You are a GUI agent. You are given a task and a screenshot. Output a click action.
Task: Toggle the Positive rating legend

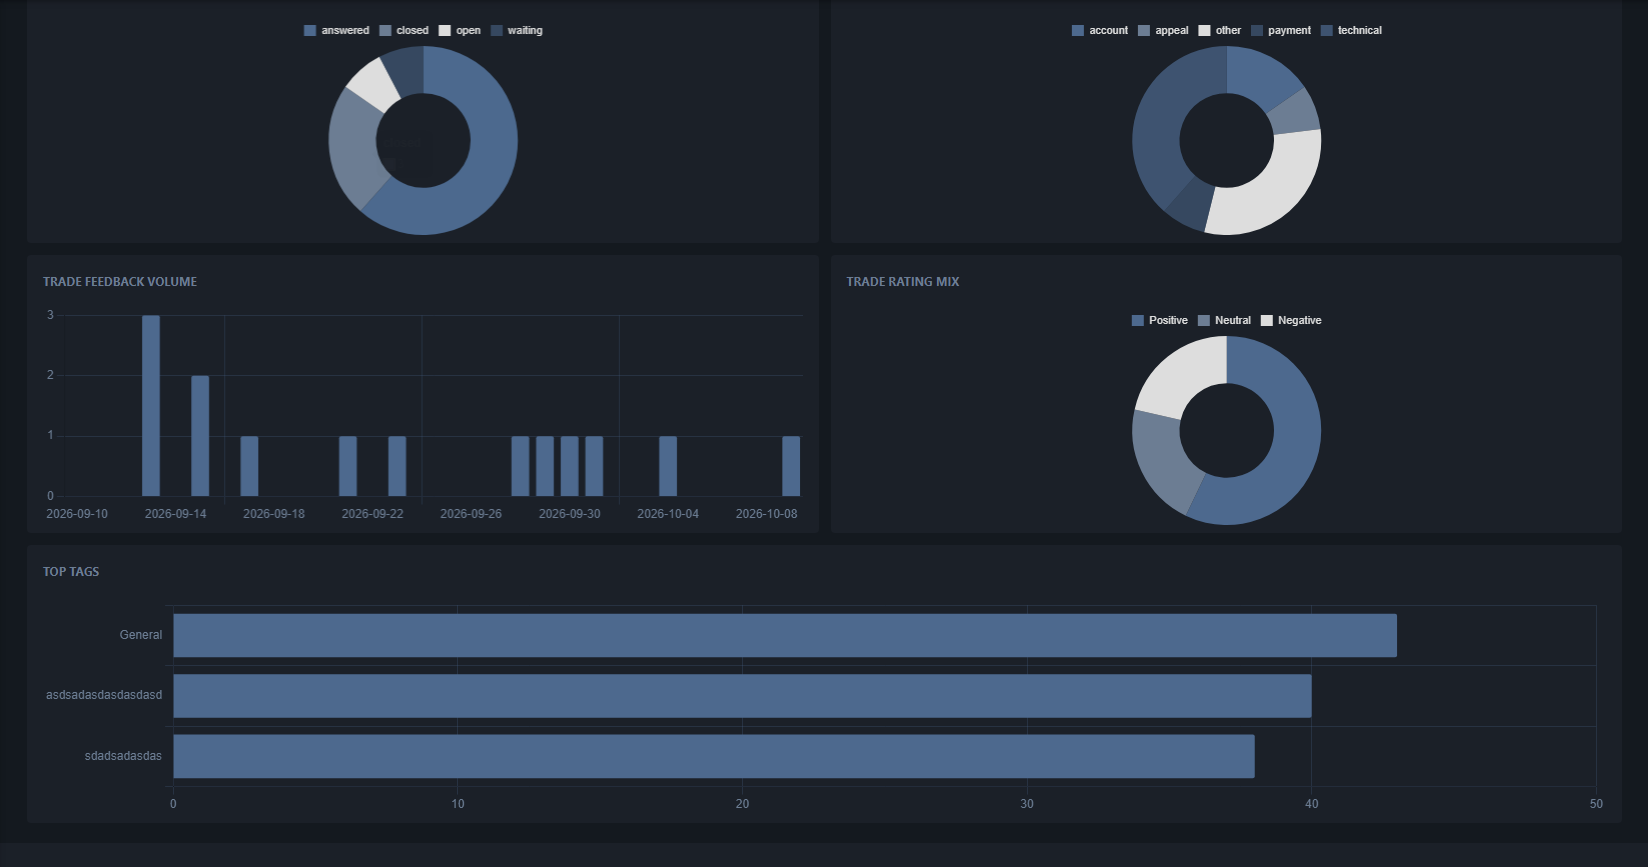[x=1160, y=320]
